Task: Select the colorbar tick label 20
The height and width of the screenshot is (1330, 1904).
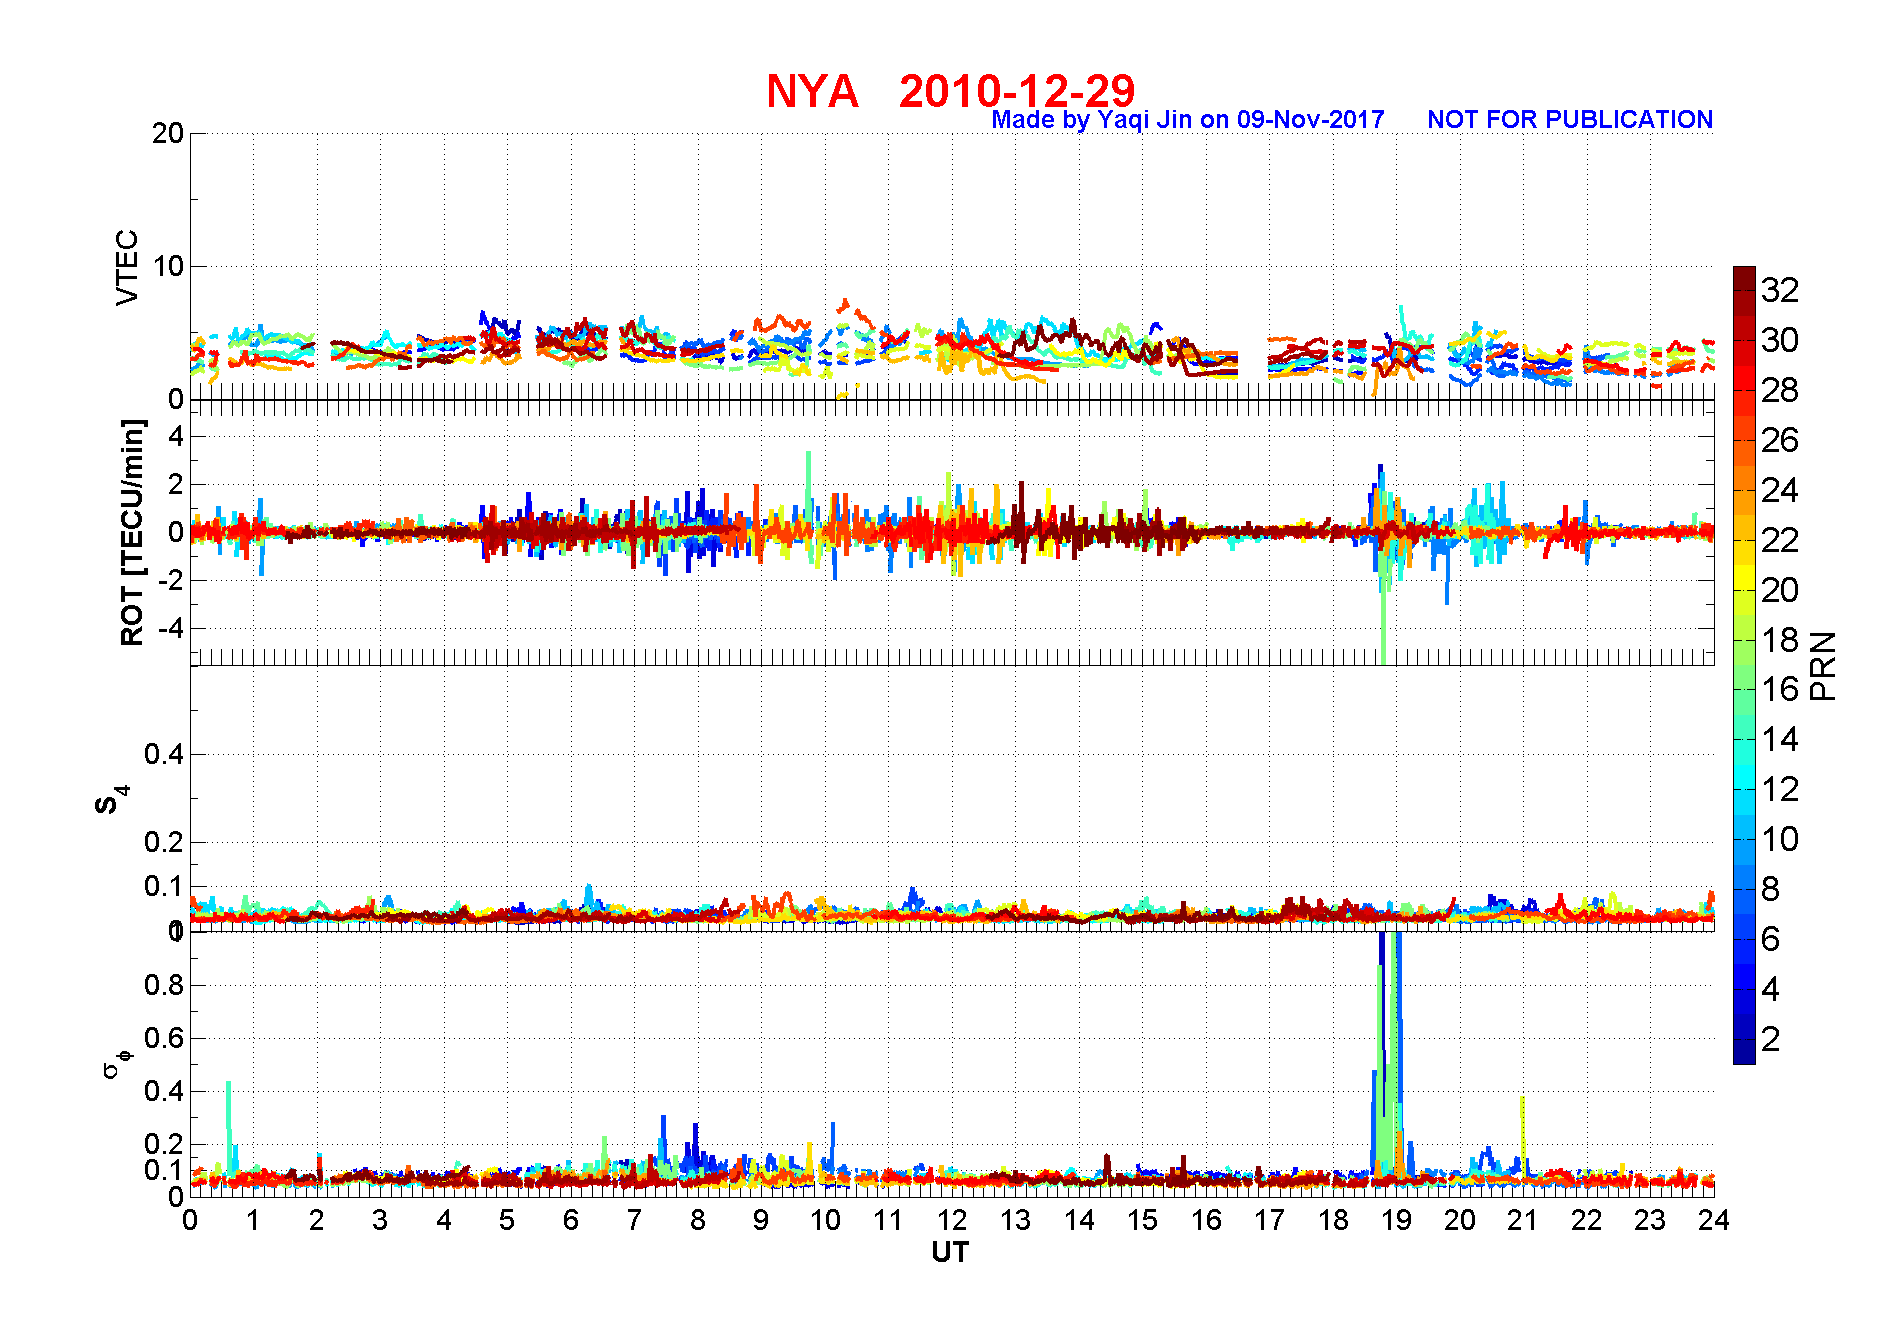Action: coord(1780,590)
